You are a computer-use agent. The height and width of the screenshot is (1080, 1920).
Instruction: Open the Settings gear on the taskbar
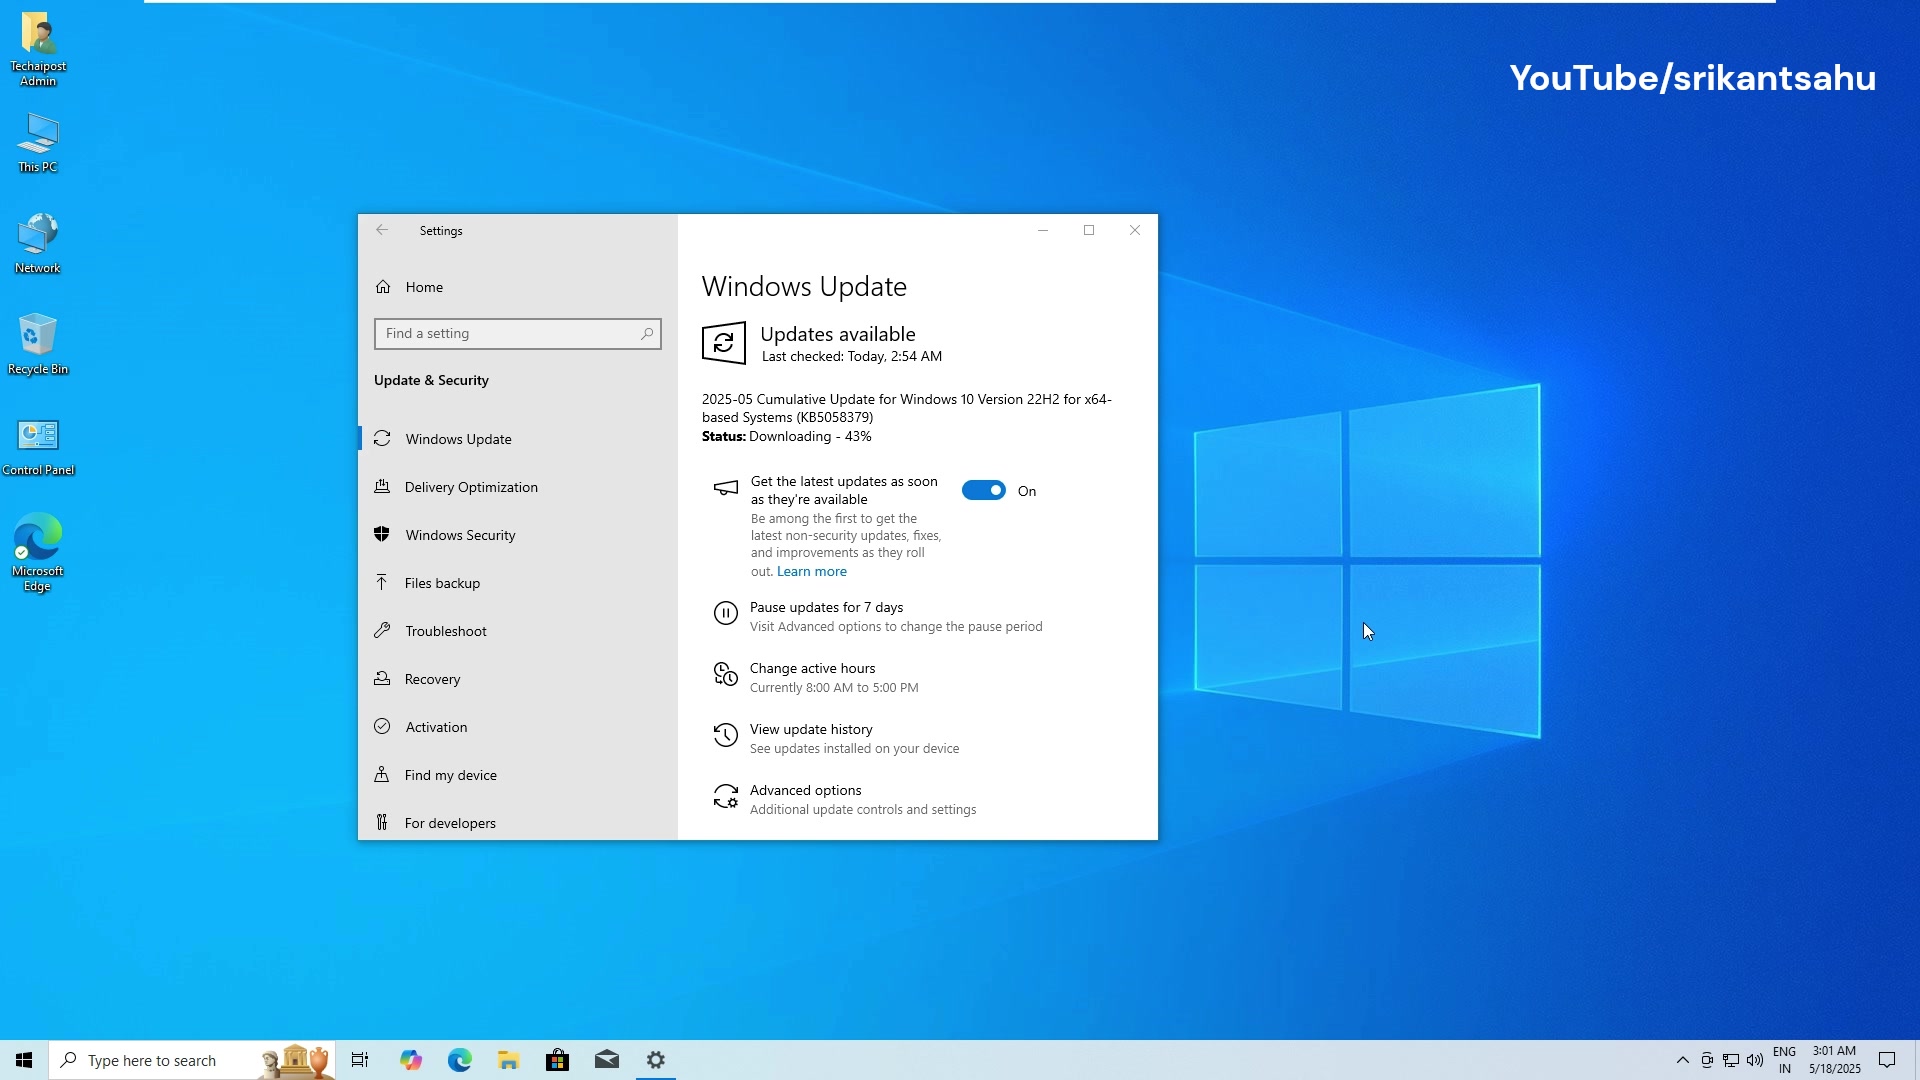click(655, 1060)
